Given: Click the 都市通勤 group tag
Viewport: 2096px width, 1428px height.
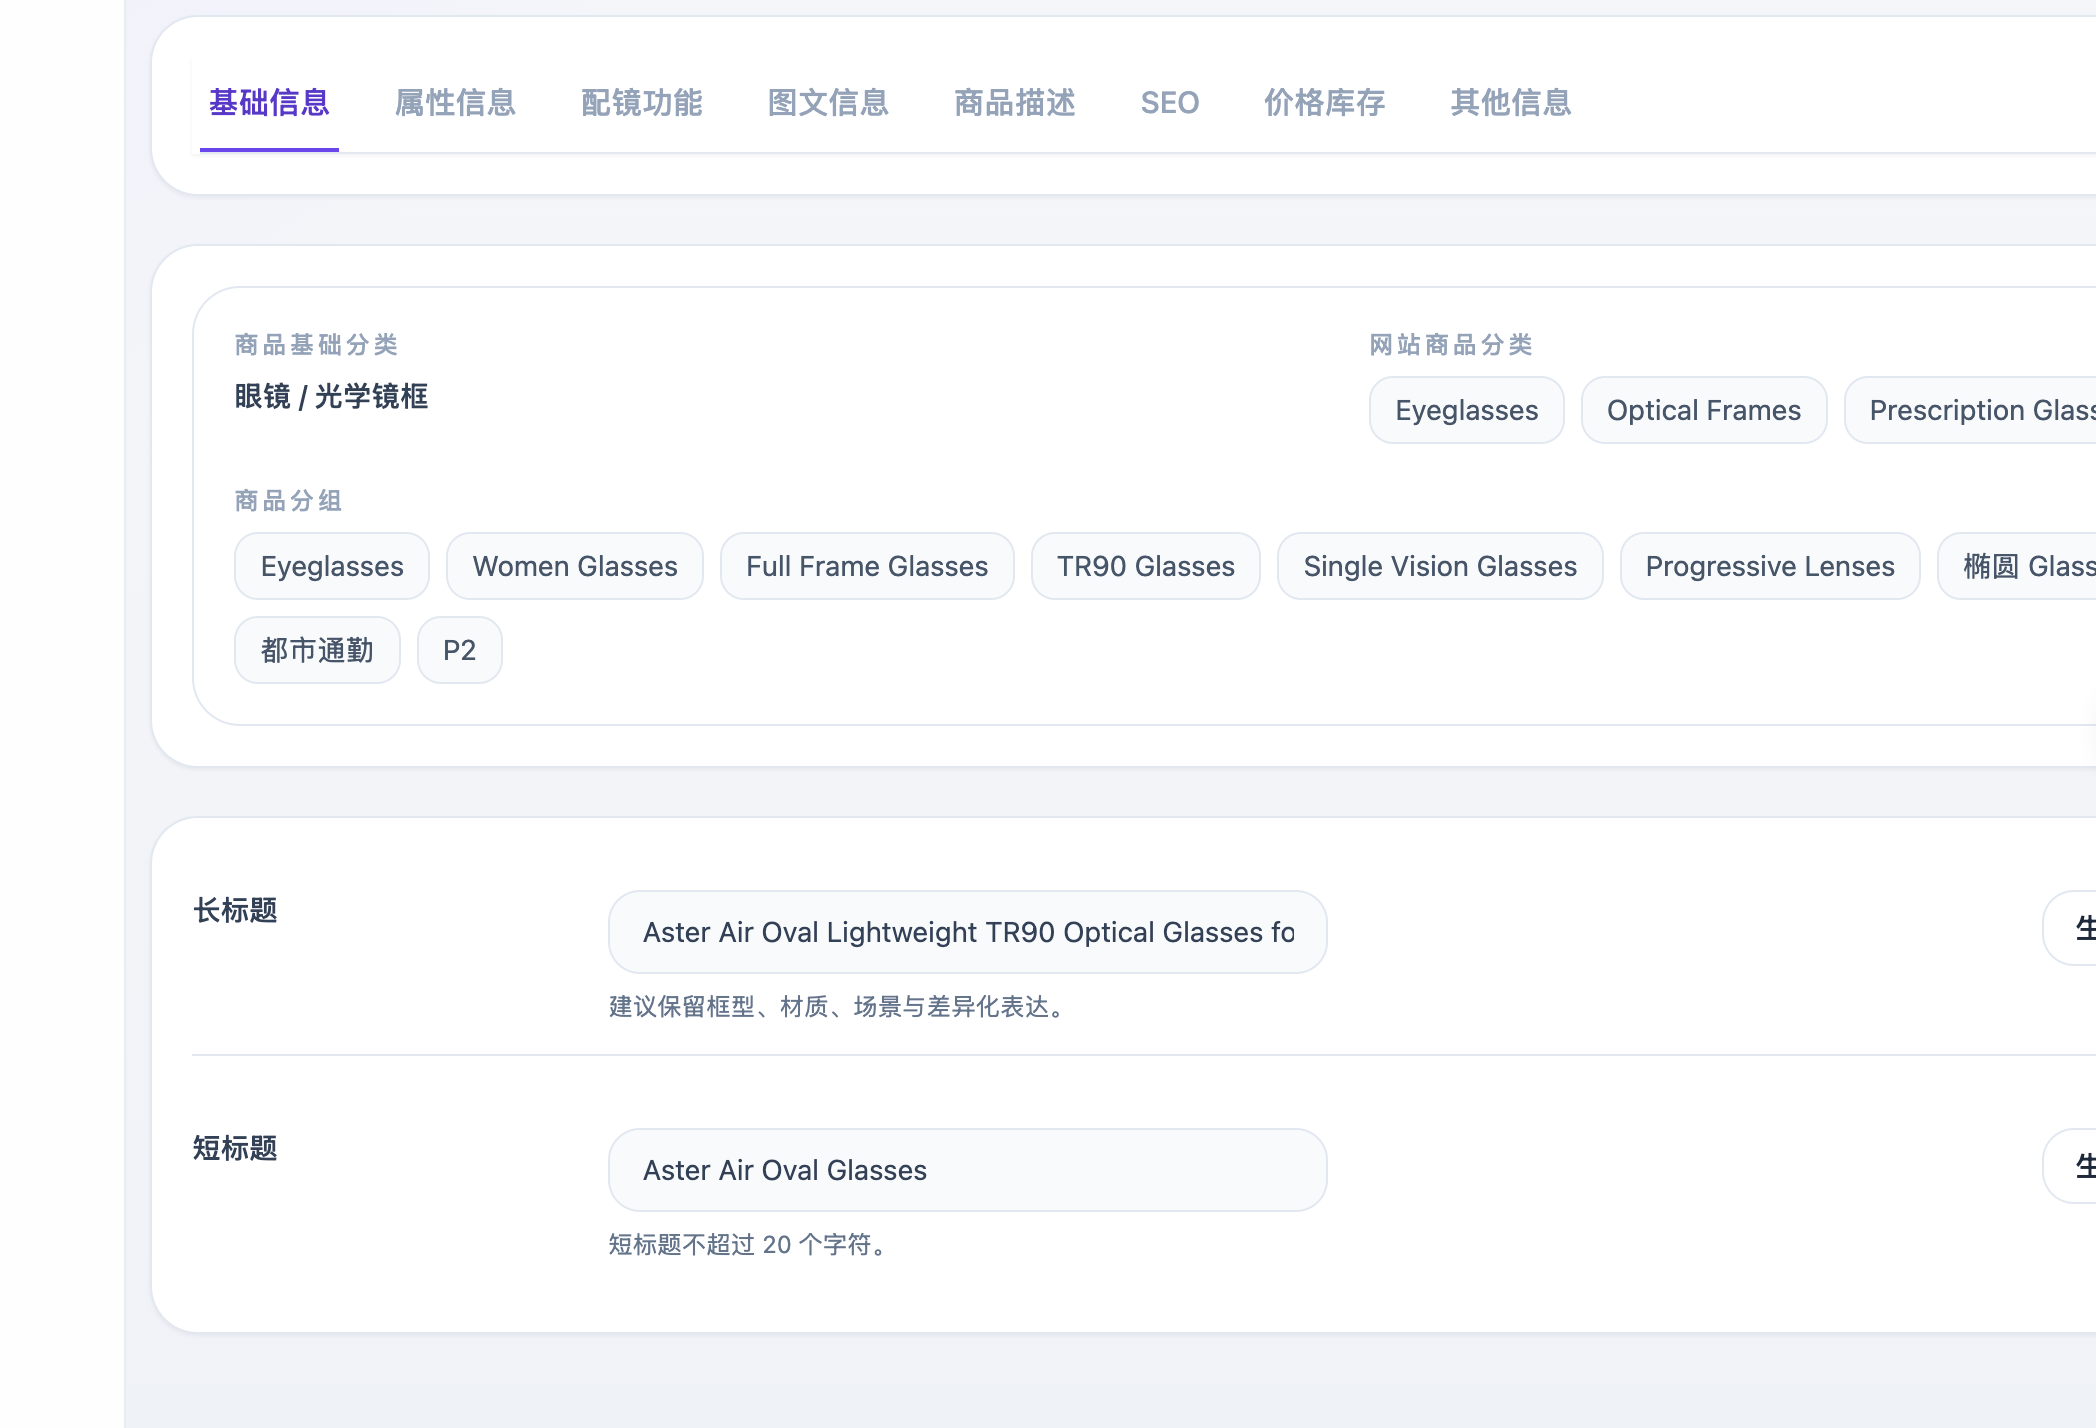Looking at the screenshot, I should tap(317, 650).
